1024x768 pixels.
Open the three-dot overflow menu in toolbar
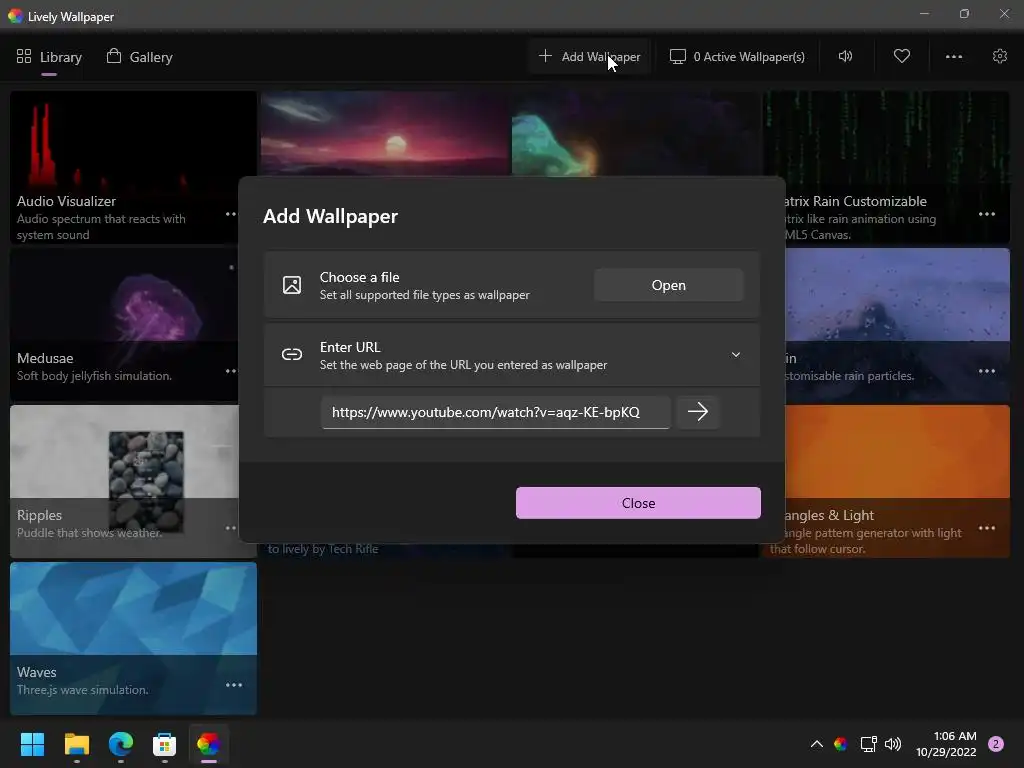(x=954, y=57)
